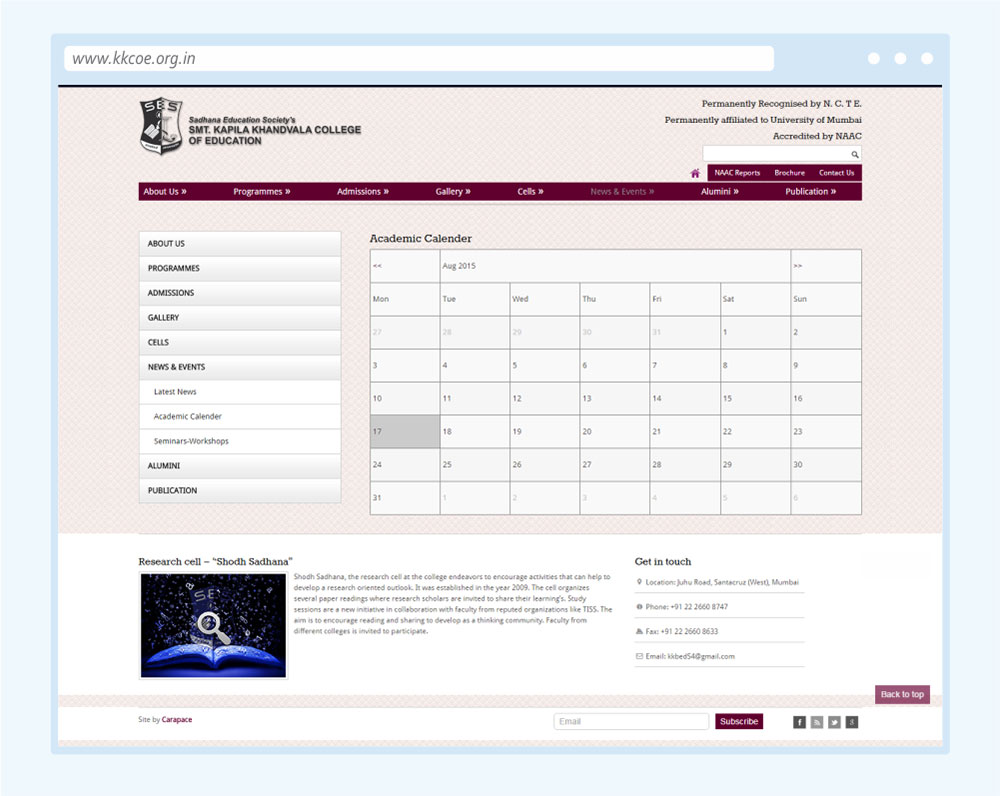This screenshot has height=796, width=1000.
Task: Select day 1 of August under Sat
Action: [x=756, y=332]
